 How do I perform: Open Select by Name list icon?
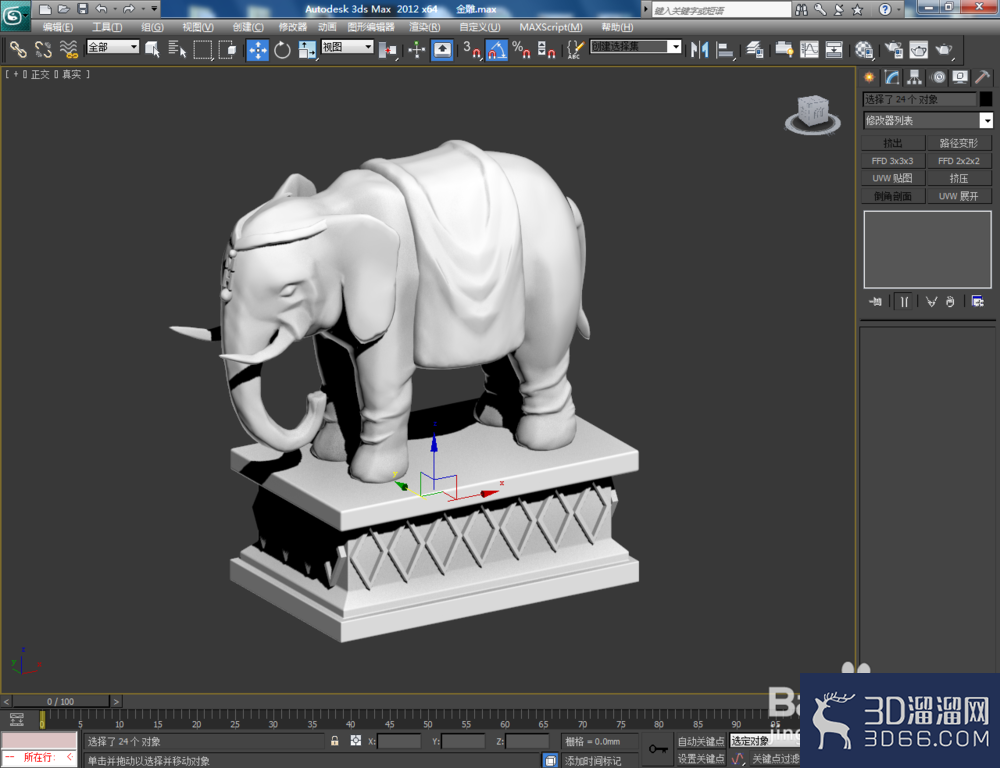click(x=177, y=49)
